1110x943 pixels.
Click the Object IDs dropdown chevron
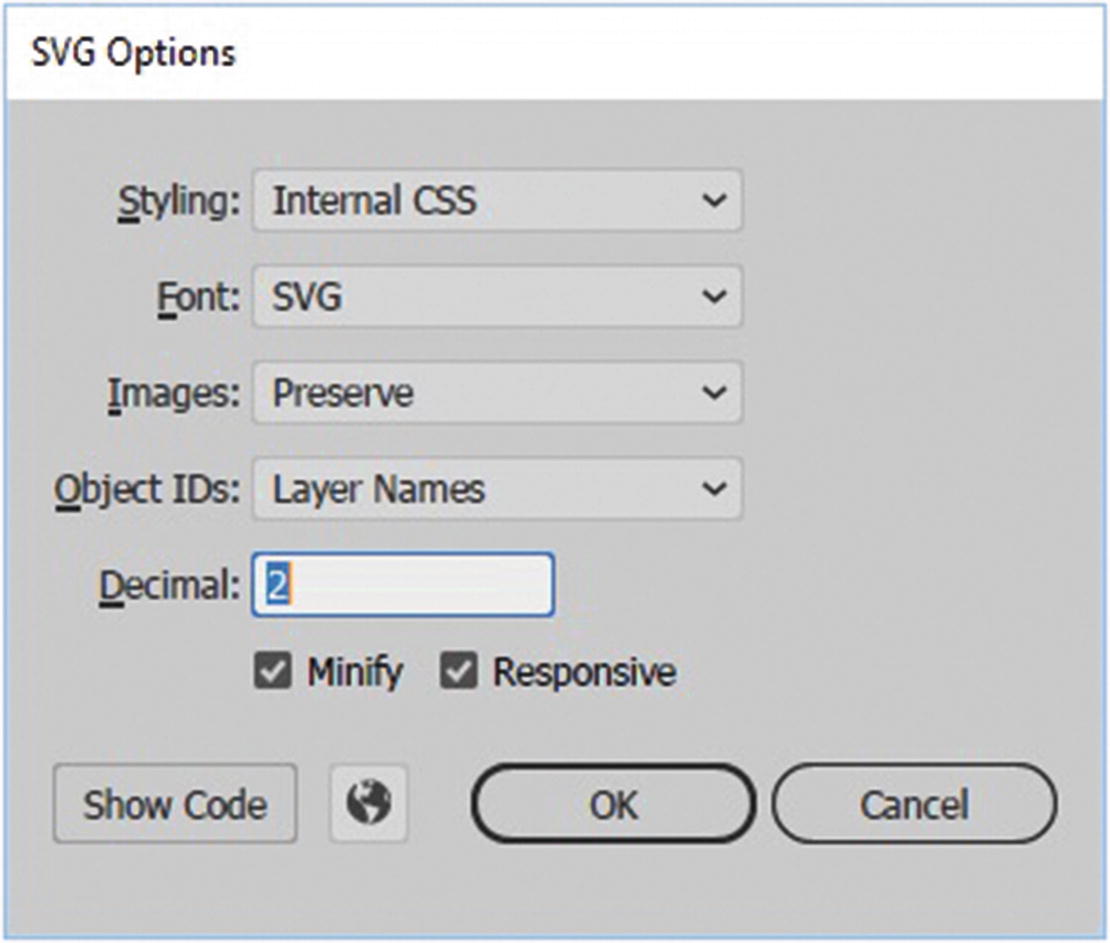[713, 489]
